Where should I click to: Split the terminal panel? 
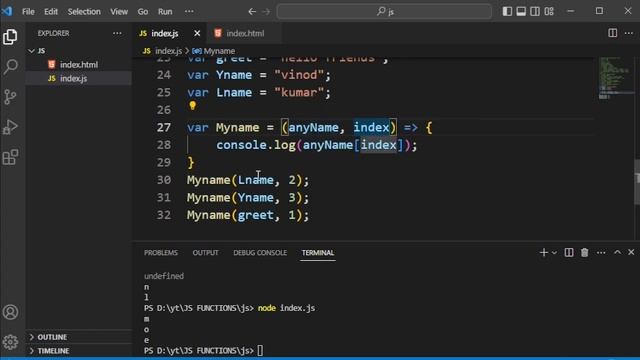point(569,253)
